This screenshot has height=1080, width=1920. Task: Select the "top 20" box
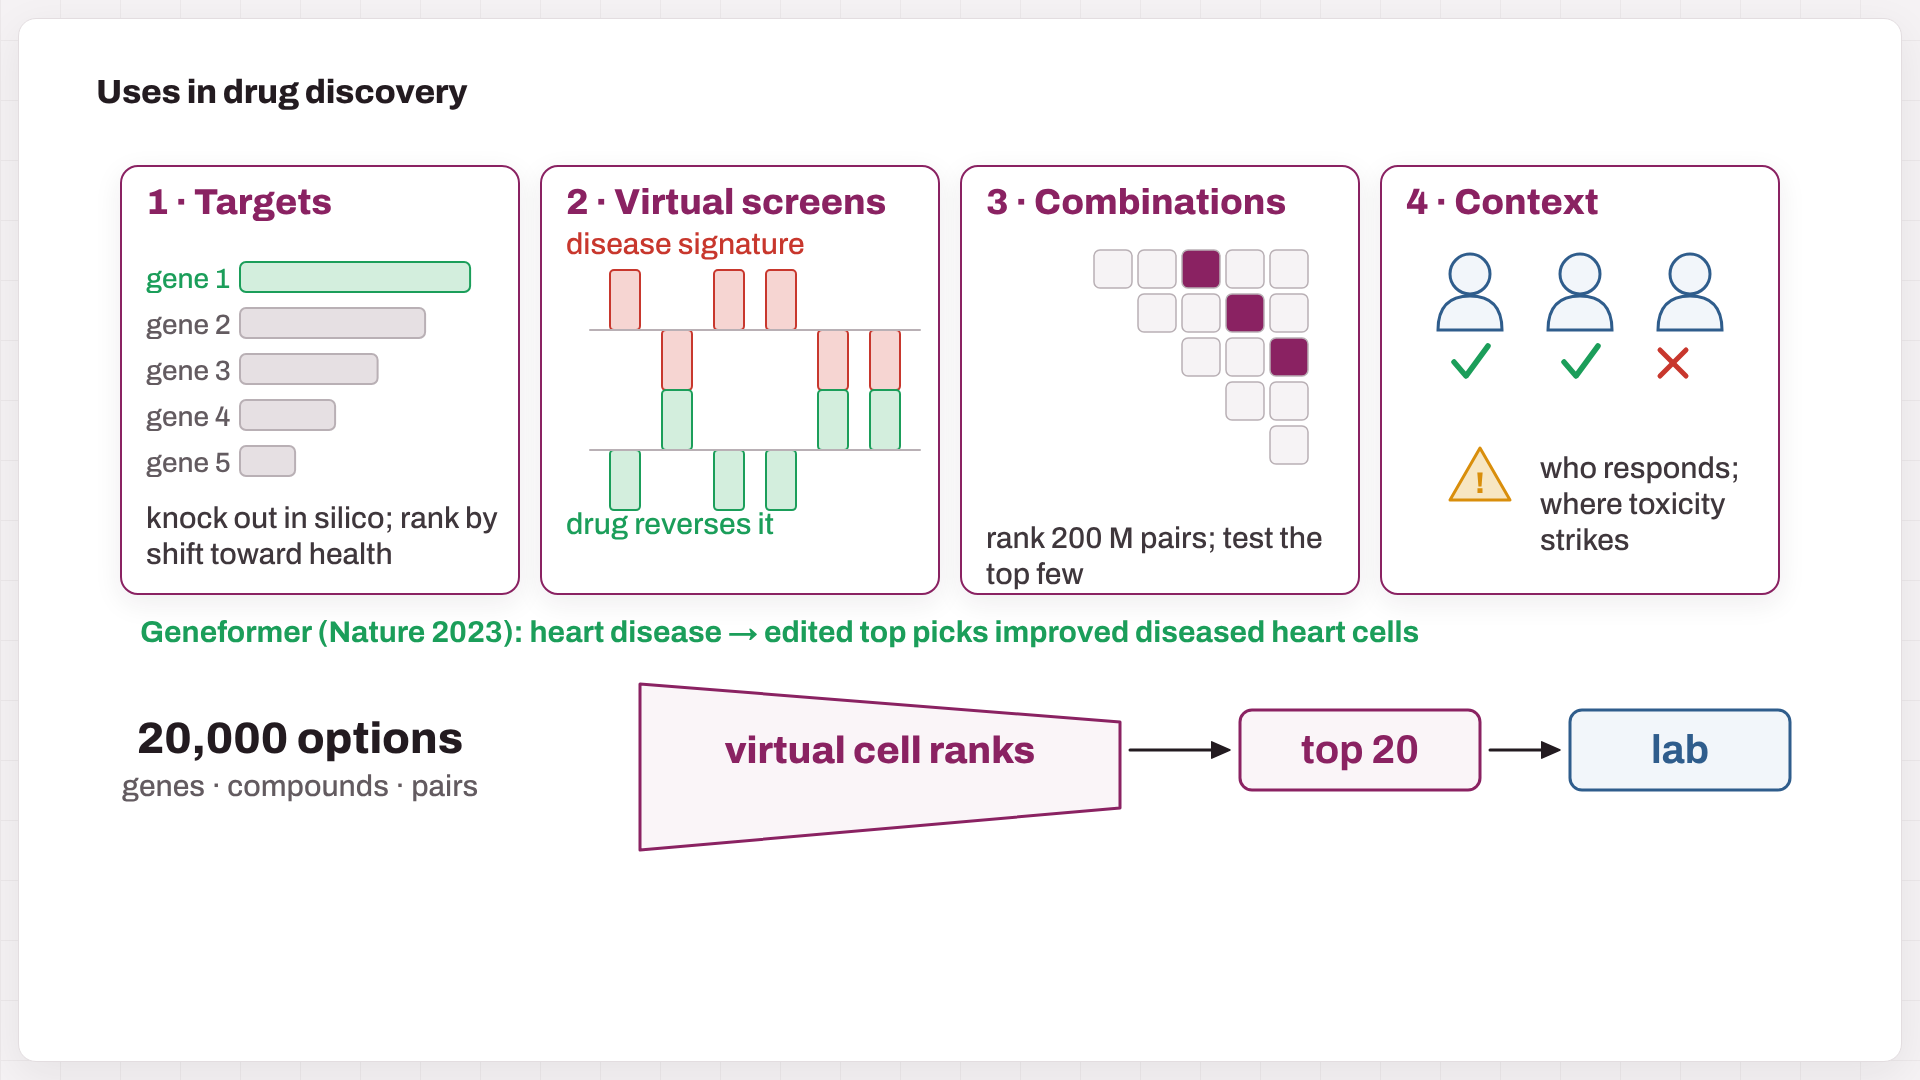point(1359,750)
